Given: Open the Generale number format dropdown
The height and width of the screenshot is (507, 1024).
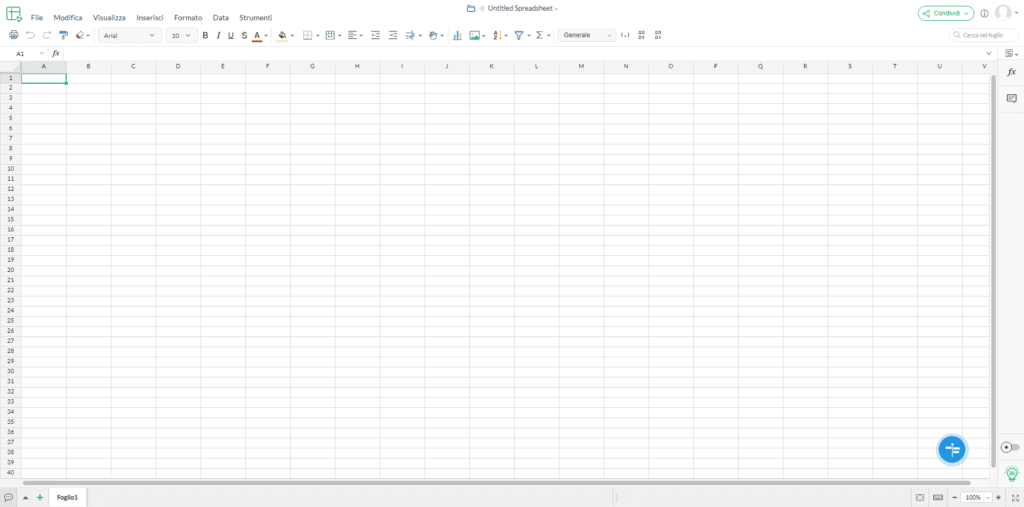Looking at the screenshot, I should pyautogui.click(x=587, y=35).
